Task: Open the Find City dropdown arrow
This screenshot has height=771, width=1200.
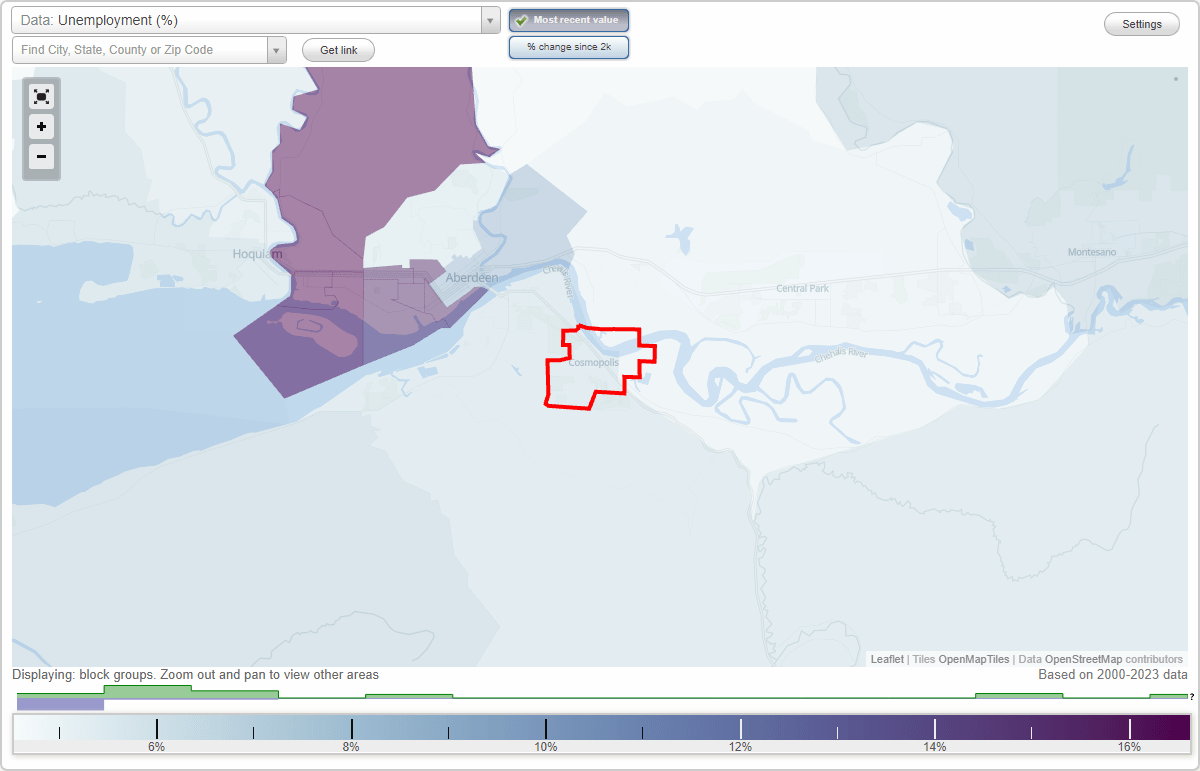Action: pyautogui.click(x=276, y=48)
